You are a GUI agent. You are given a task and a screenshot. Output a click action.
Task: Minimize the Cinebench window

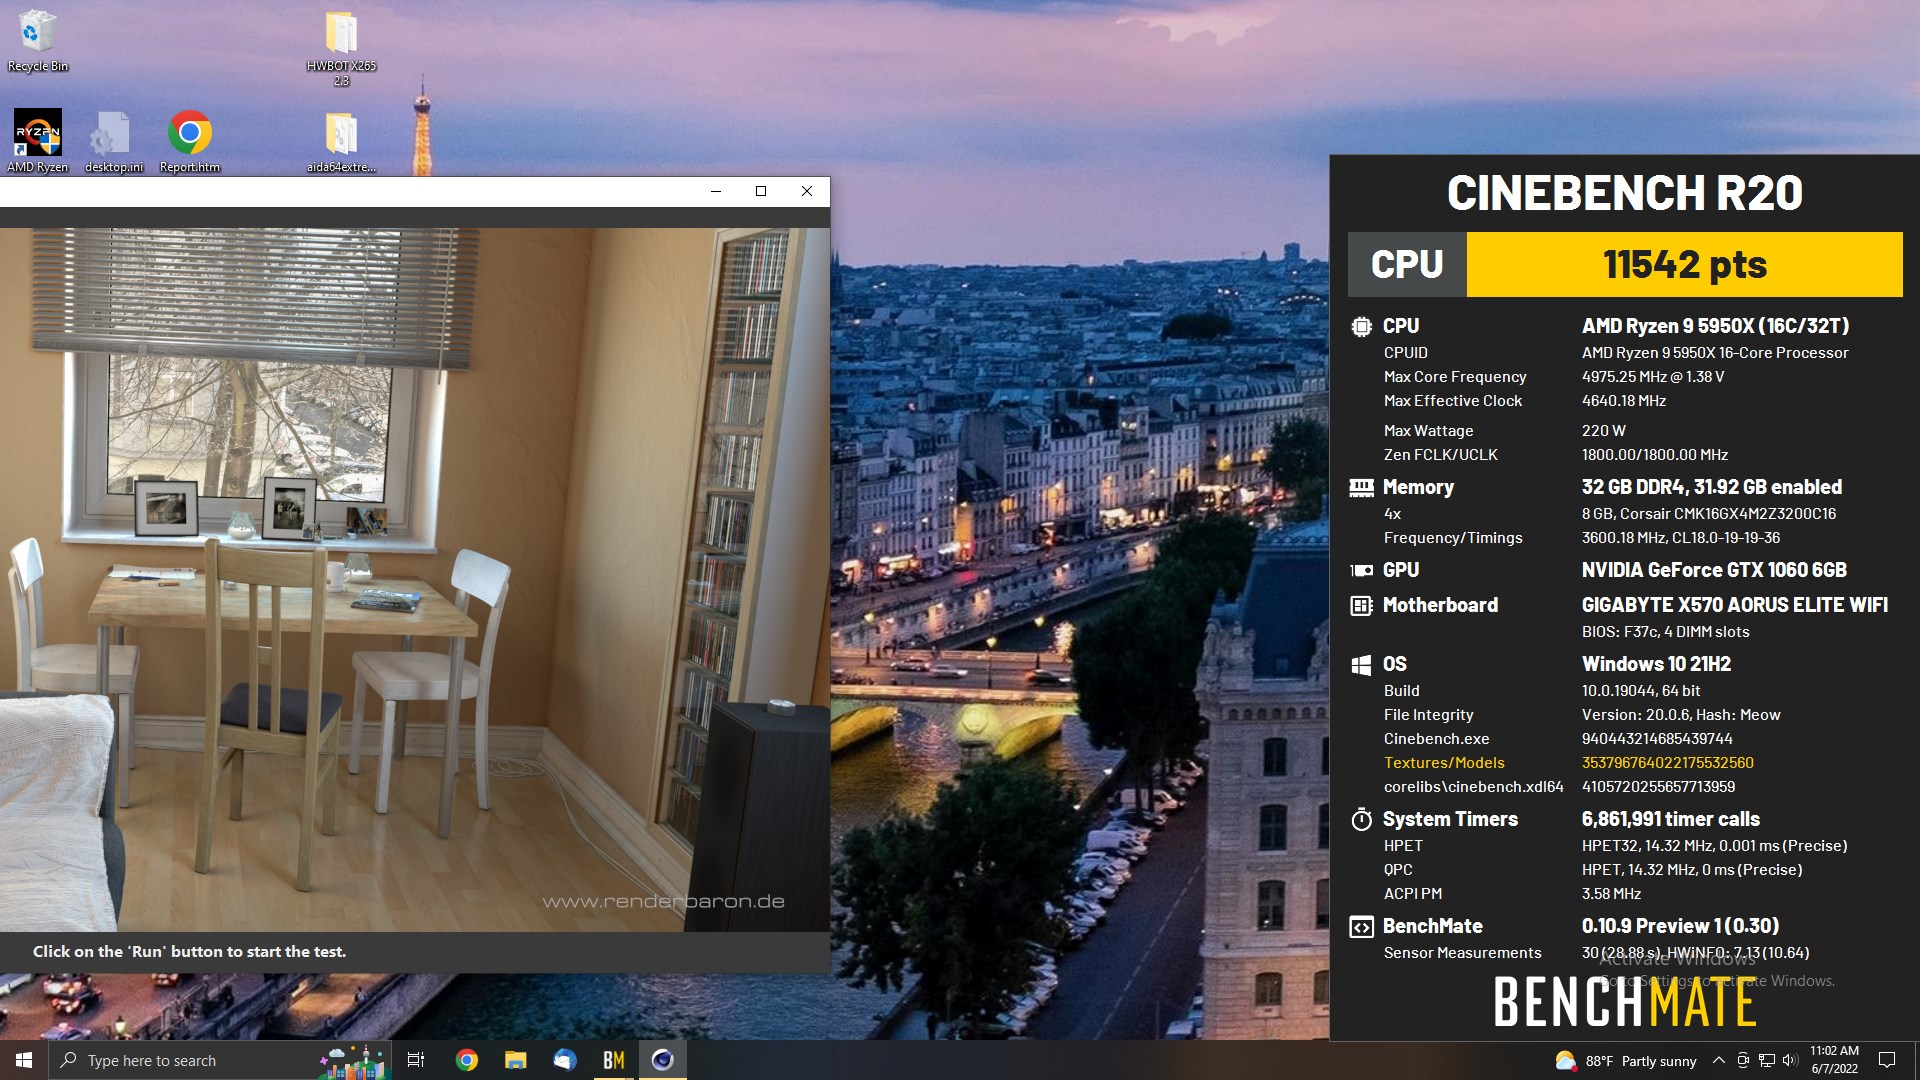(716, 191)
